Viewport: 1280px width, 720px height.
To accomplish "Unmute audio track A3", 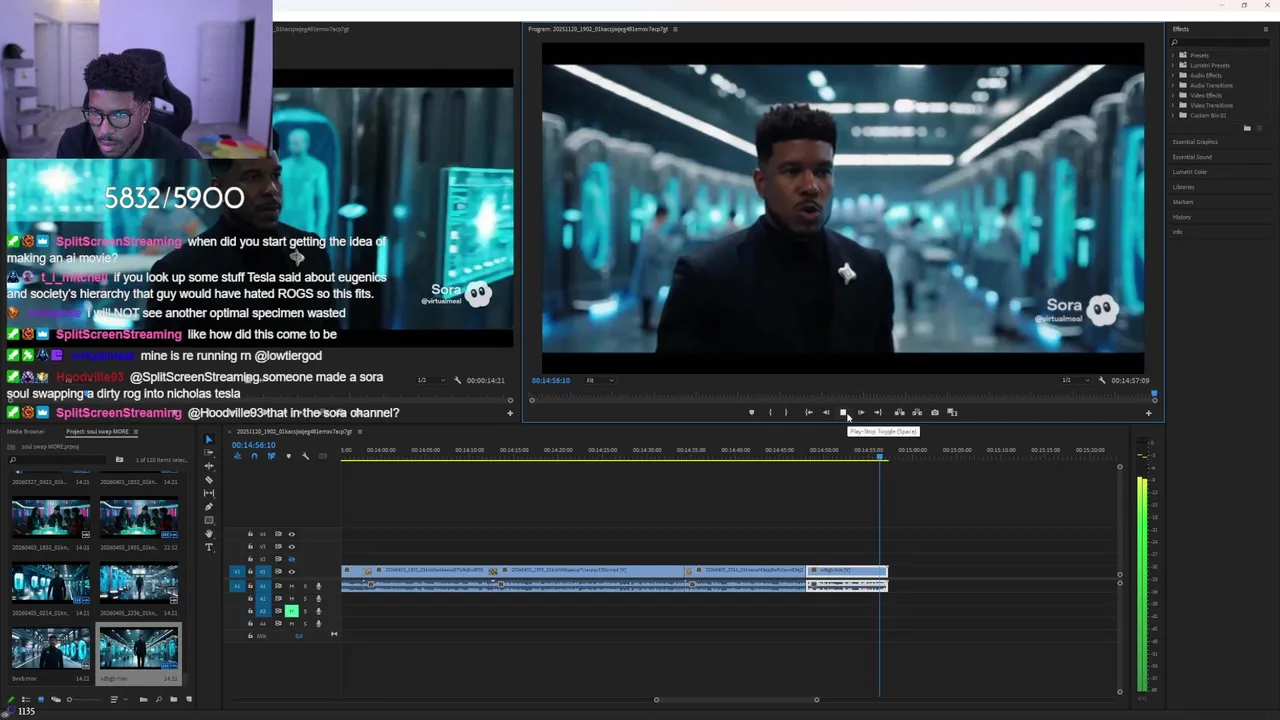I will [x=292, y=611].
